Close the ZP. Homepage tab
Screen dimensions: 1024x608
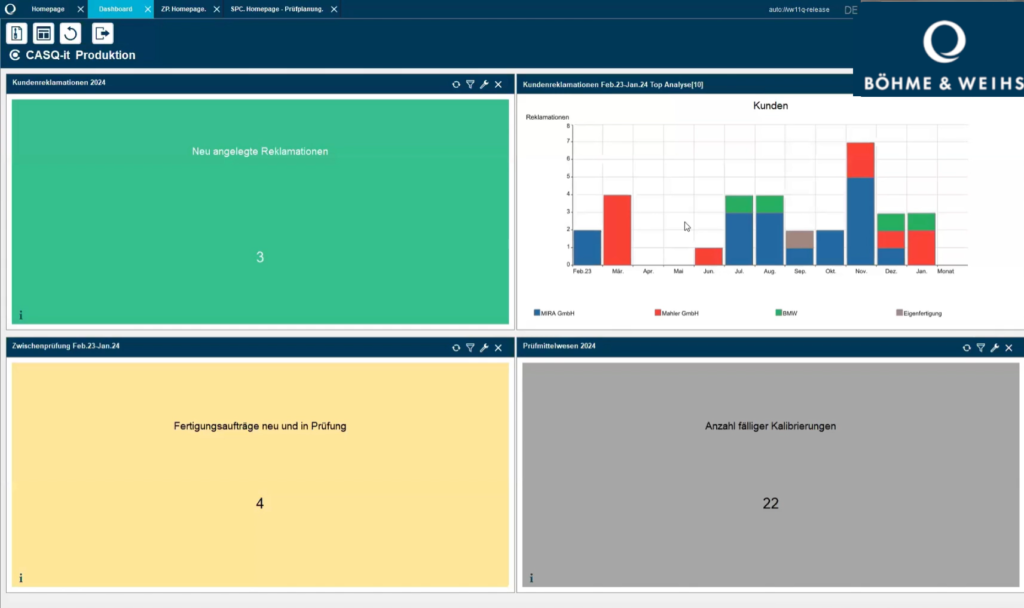(217, 9)
